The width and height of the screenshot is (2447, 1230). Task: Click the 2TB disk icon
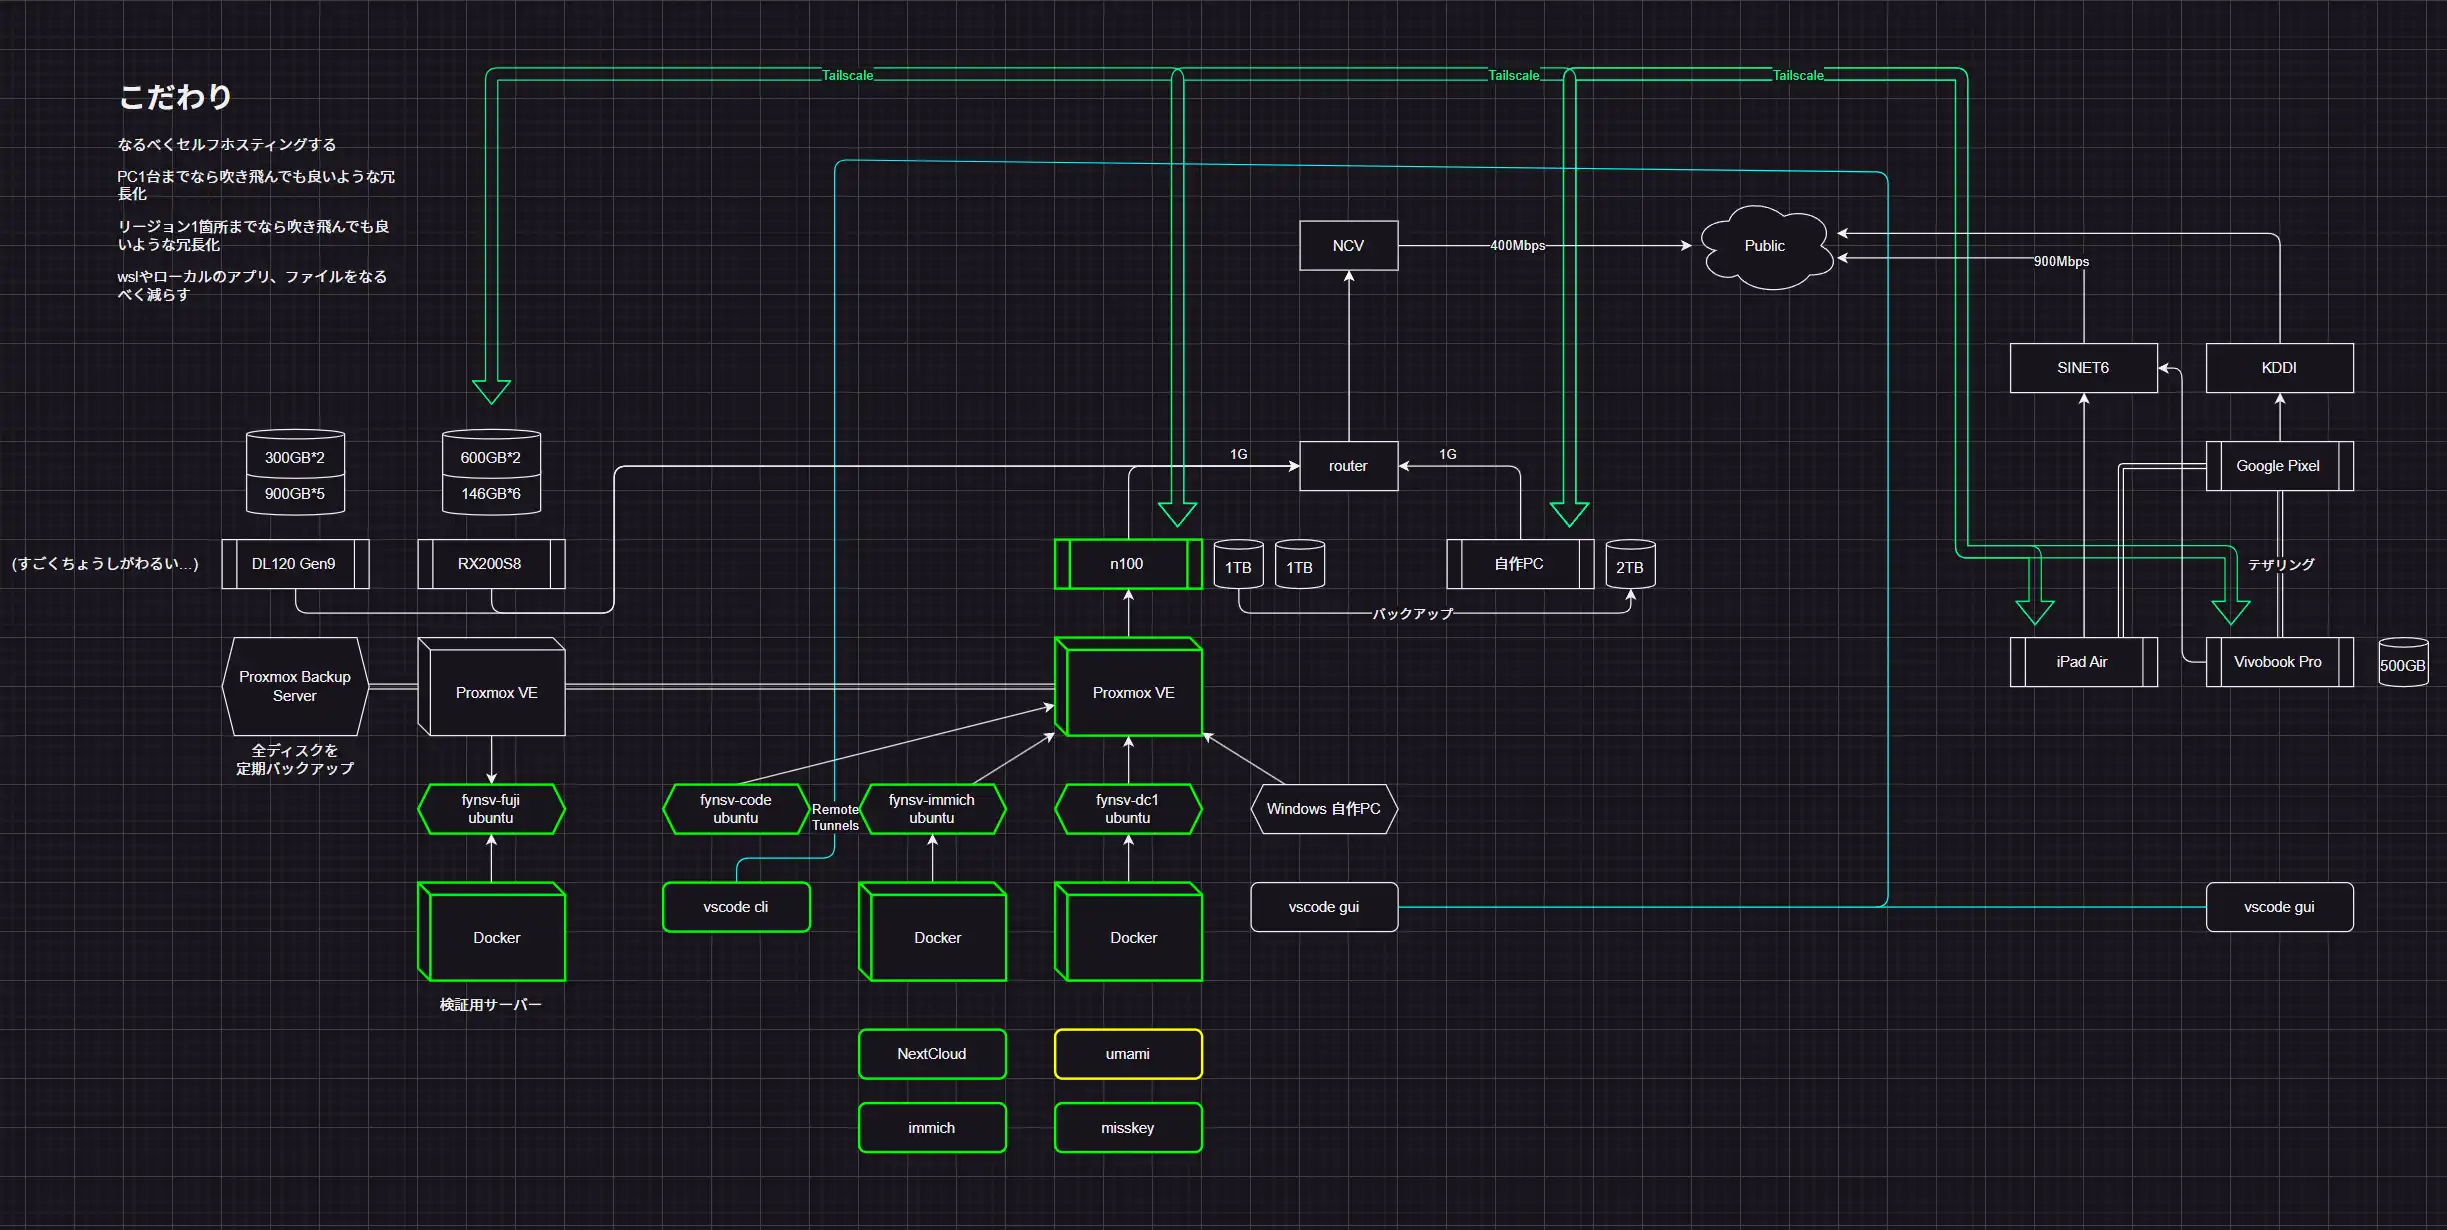point(1630,566)
